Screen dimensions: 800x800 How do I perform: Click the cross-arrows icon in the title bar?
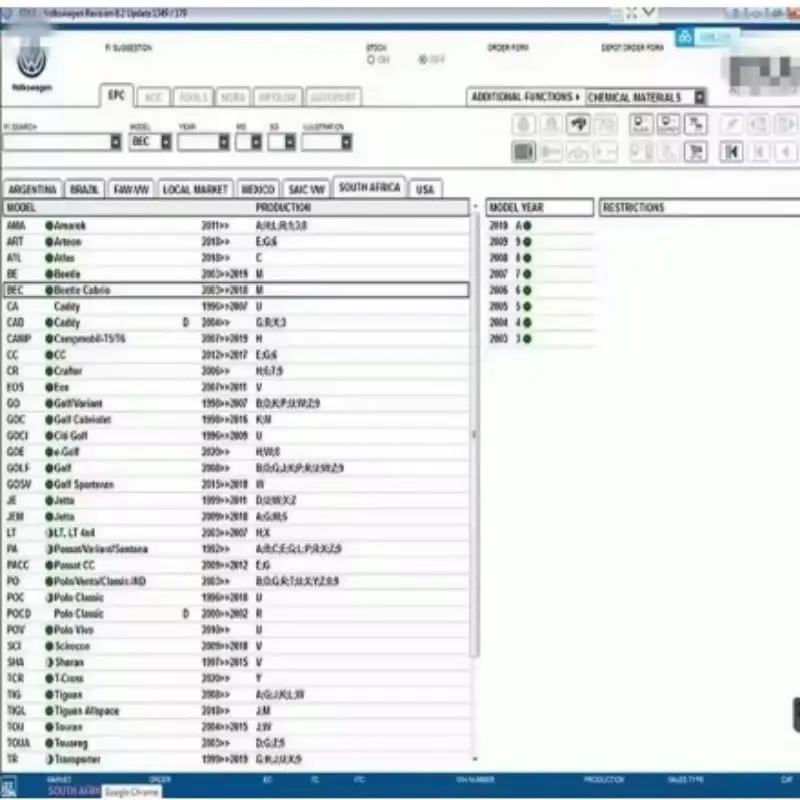[x=632, y=13]
